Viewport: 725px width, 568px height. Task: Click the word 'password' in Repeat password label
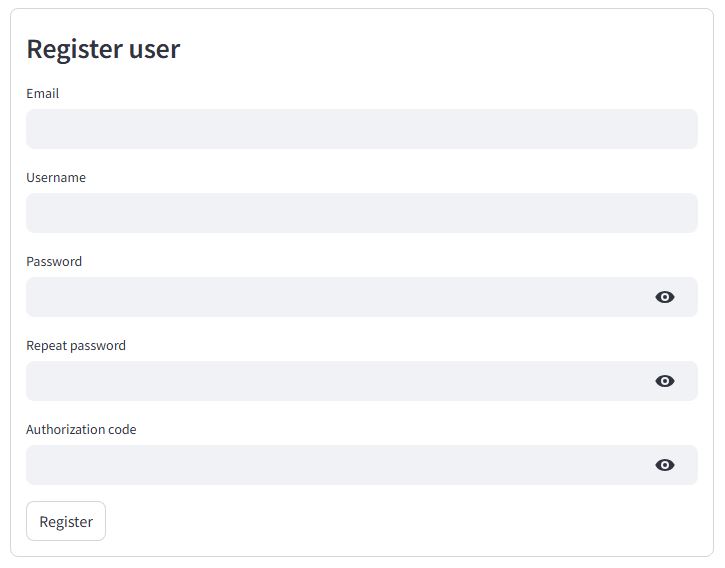[x=98, y=346]
